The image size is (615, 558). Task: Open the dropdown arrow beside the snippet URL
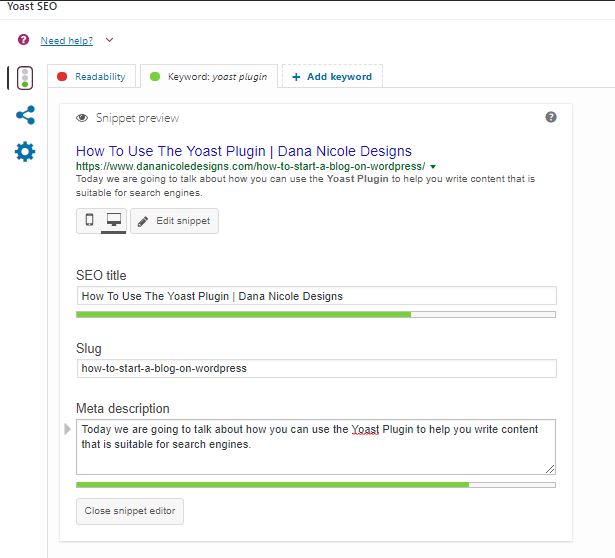click(433, 167)
